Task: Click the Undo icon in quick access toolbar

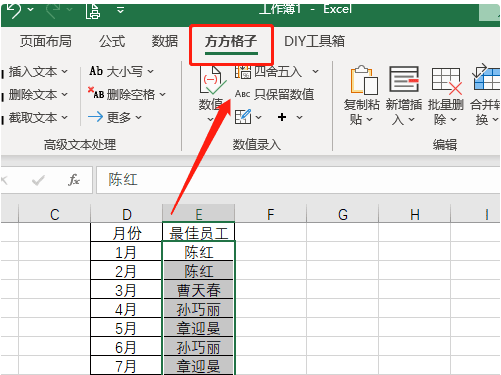Action: (x=14, y=11)
